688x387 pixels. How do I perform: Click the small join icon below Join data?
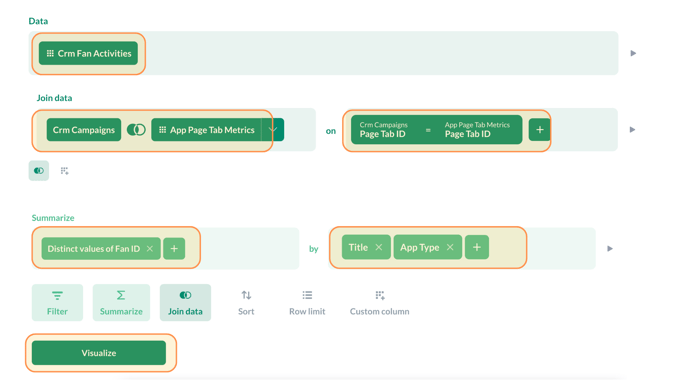pyautogui.click(x=39, y=171)
